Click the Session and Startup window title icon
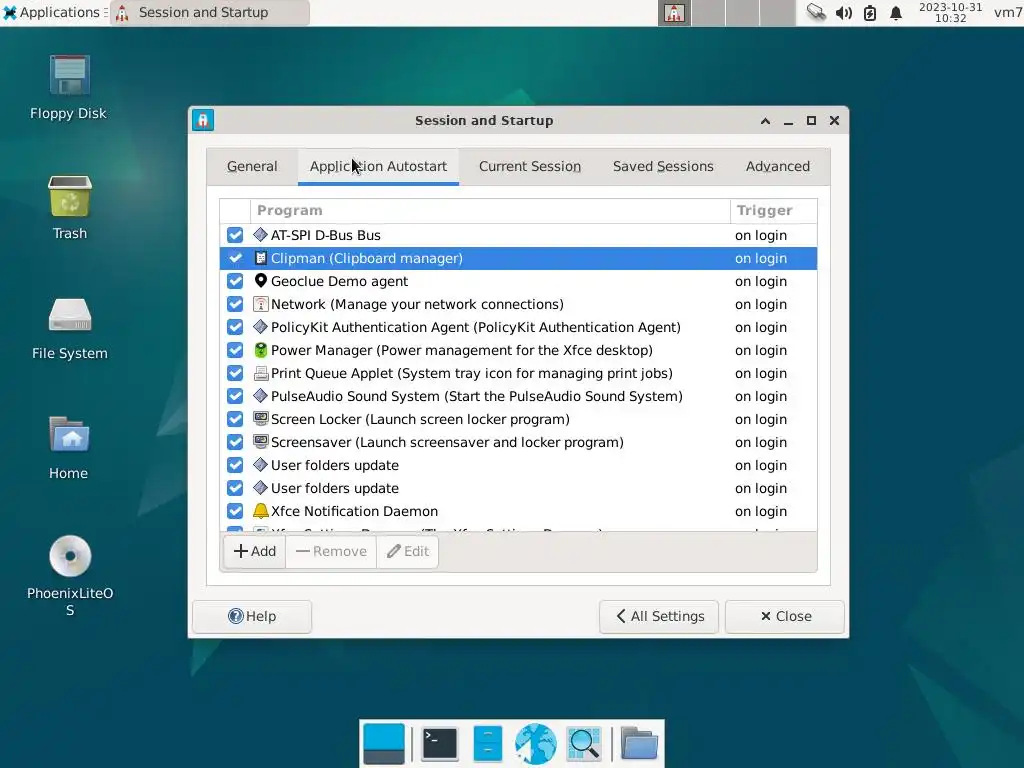Image resolution: width=1024 pixels, height=768 pixels. point(203,120)
